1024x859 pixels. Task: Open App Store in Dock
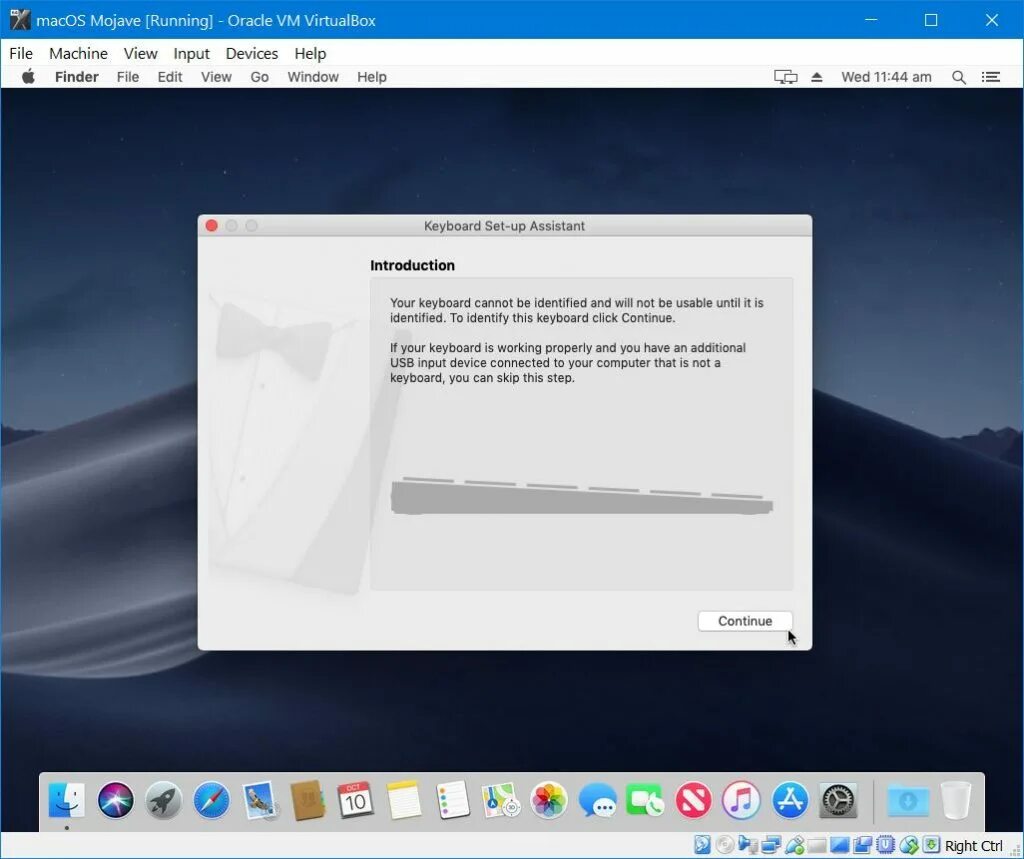tap(790, 800)
